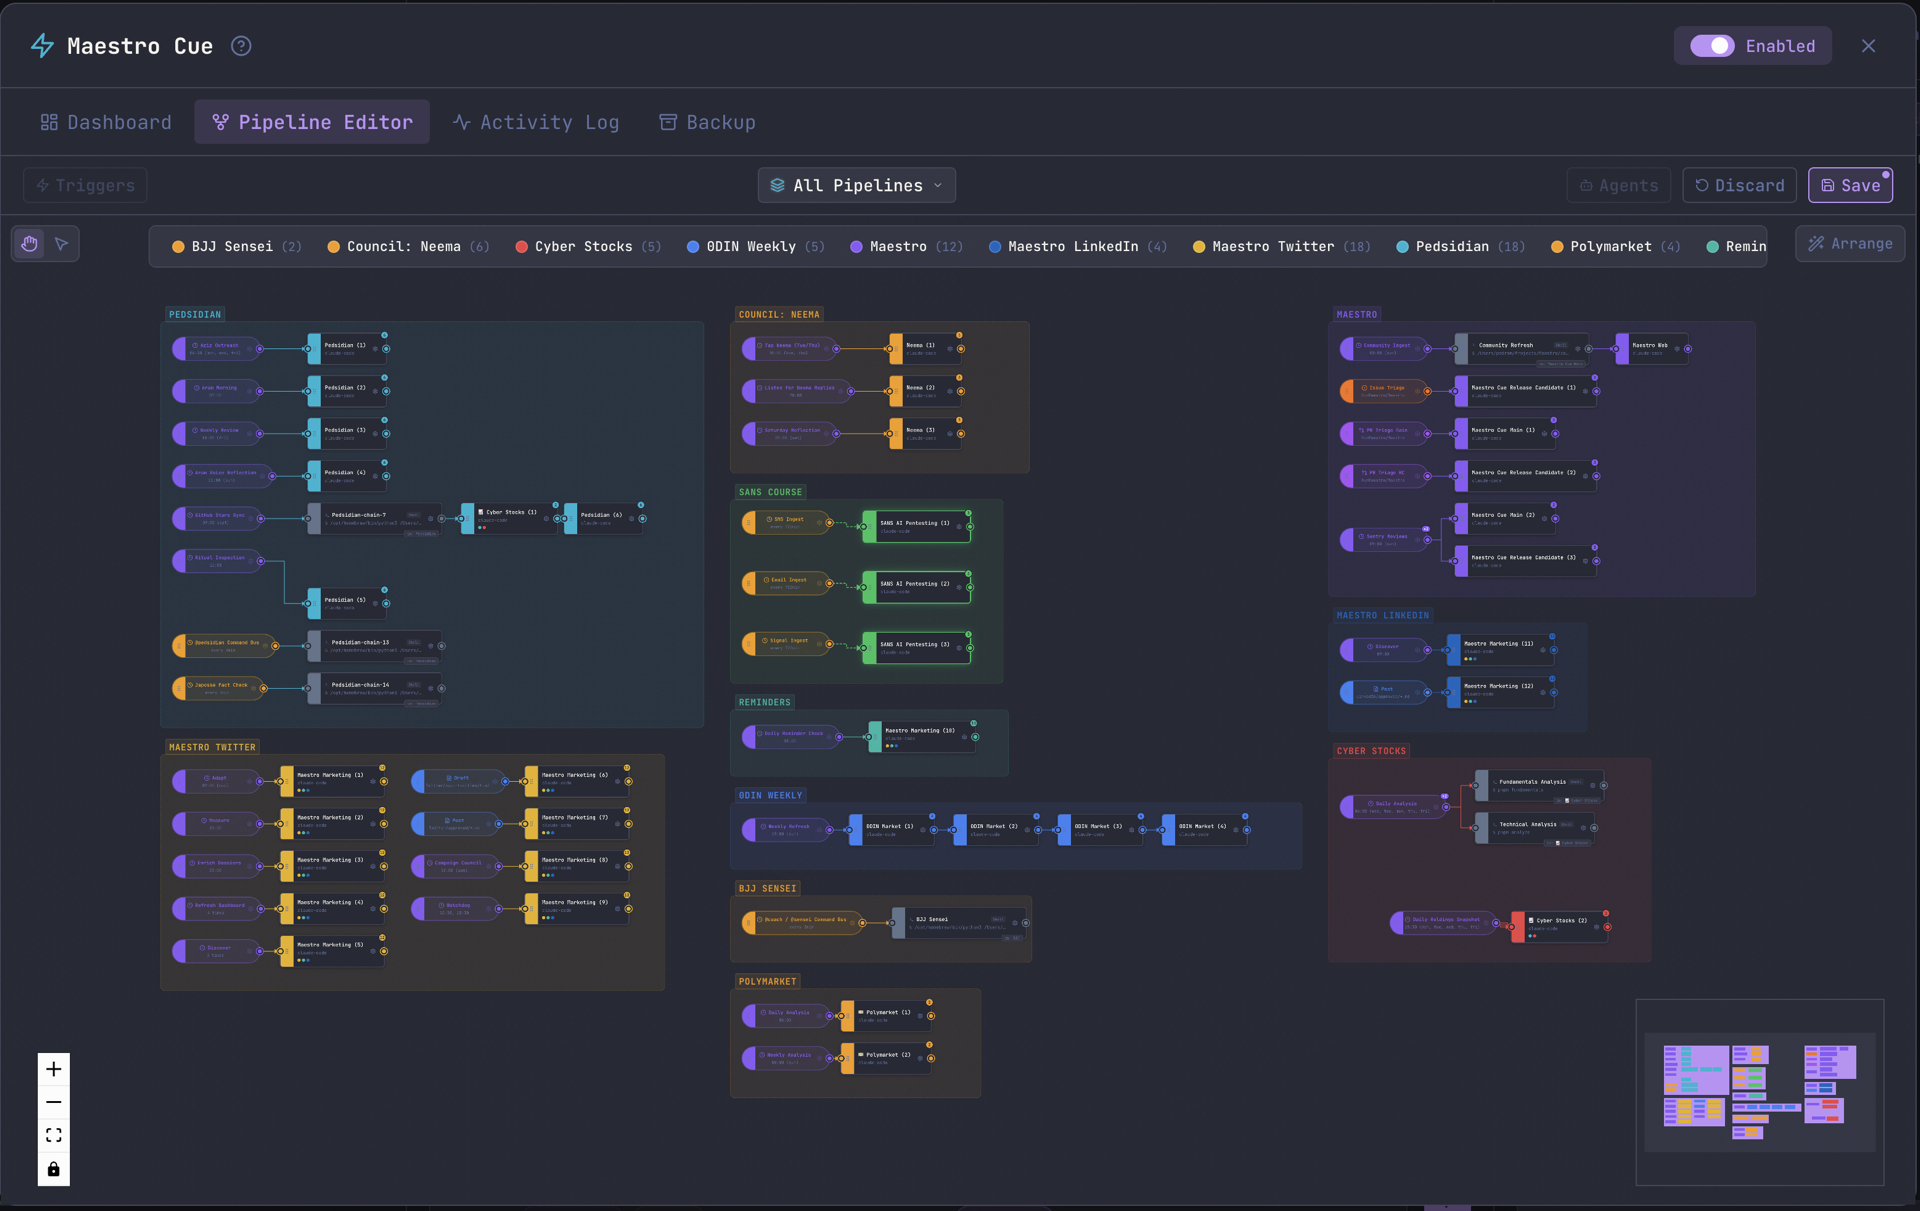Open gear on ODIN Market (1) node
1920x1211 pixels.
tap(923, 830)
